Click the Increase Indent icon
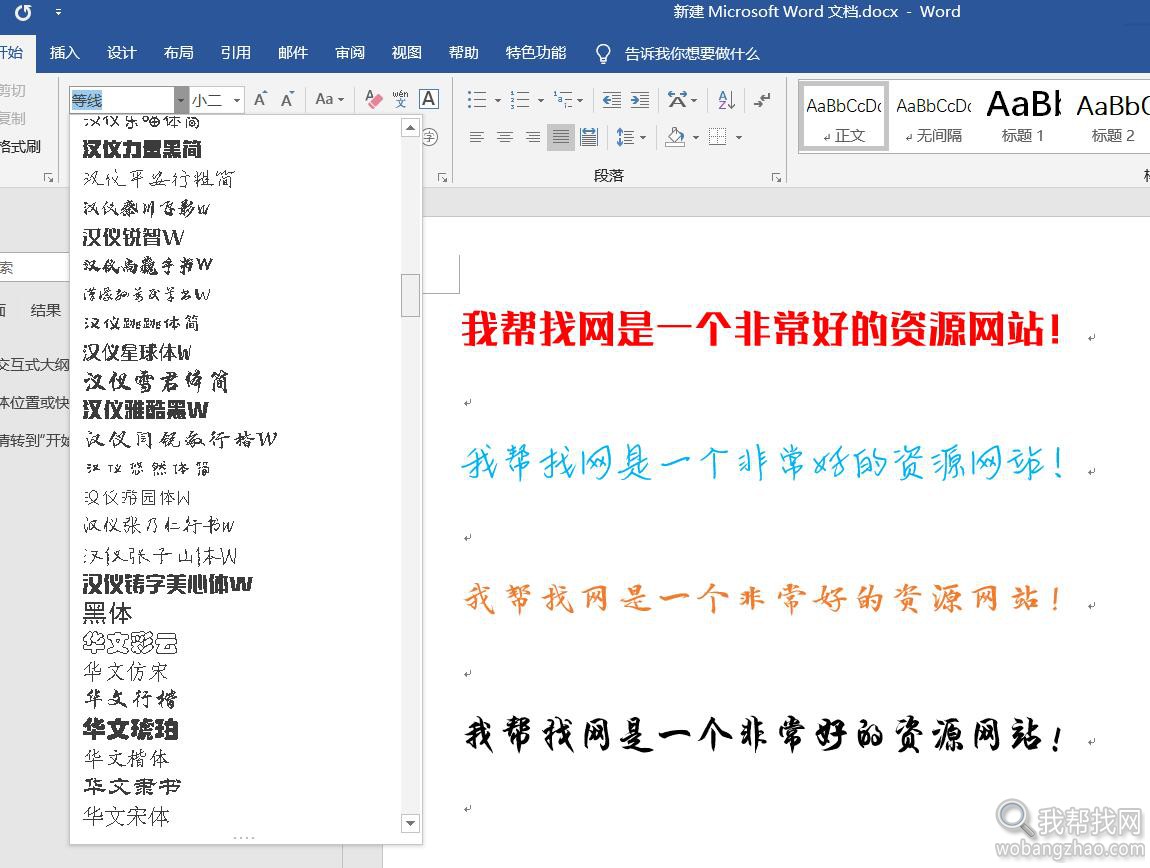Viewport: 1150px width, 868px height. 640,100
